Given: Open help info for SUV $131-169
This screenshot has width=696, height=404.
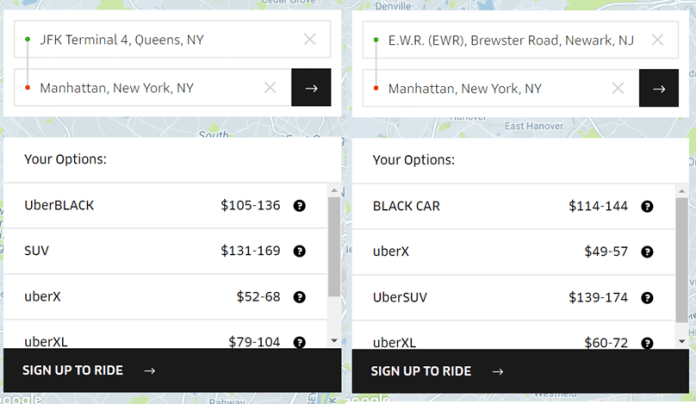Looking at the screenshot, I should (x=300, y=251).
